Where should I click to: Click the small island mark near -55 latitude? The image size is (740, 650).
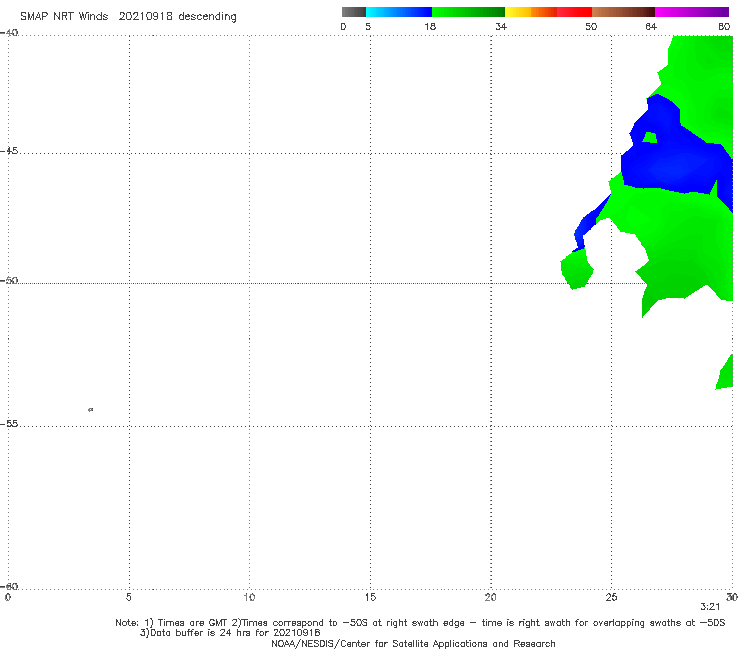point(91,410)
